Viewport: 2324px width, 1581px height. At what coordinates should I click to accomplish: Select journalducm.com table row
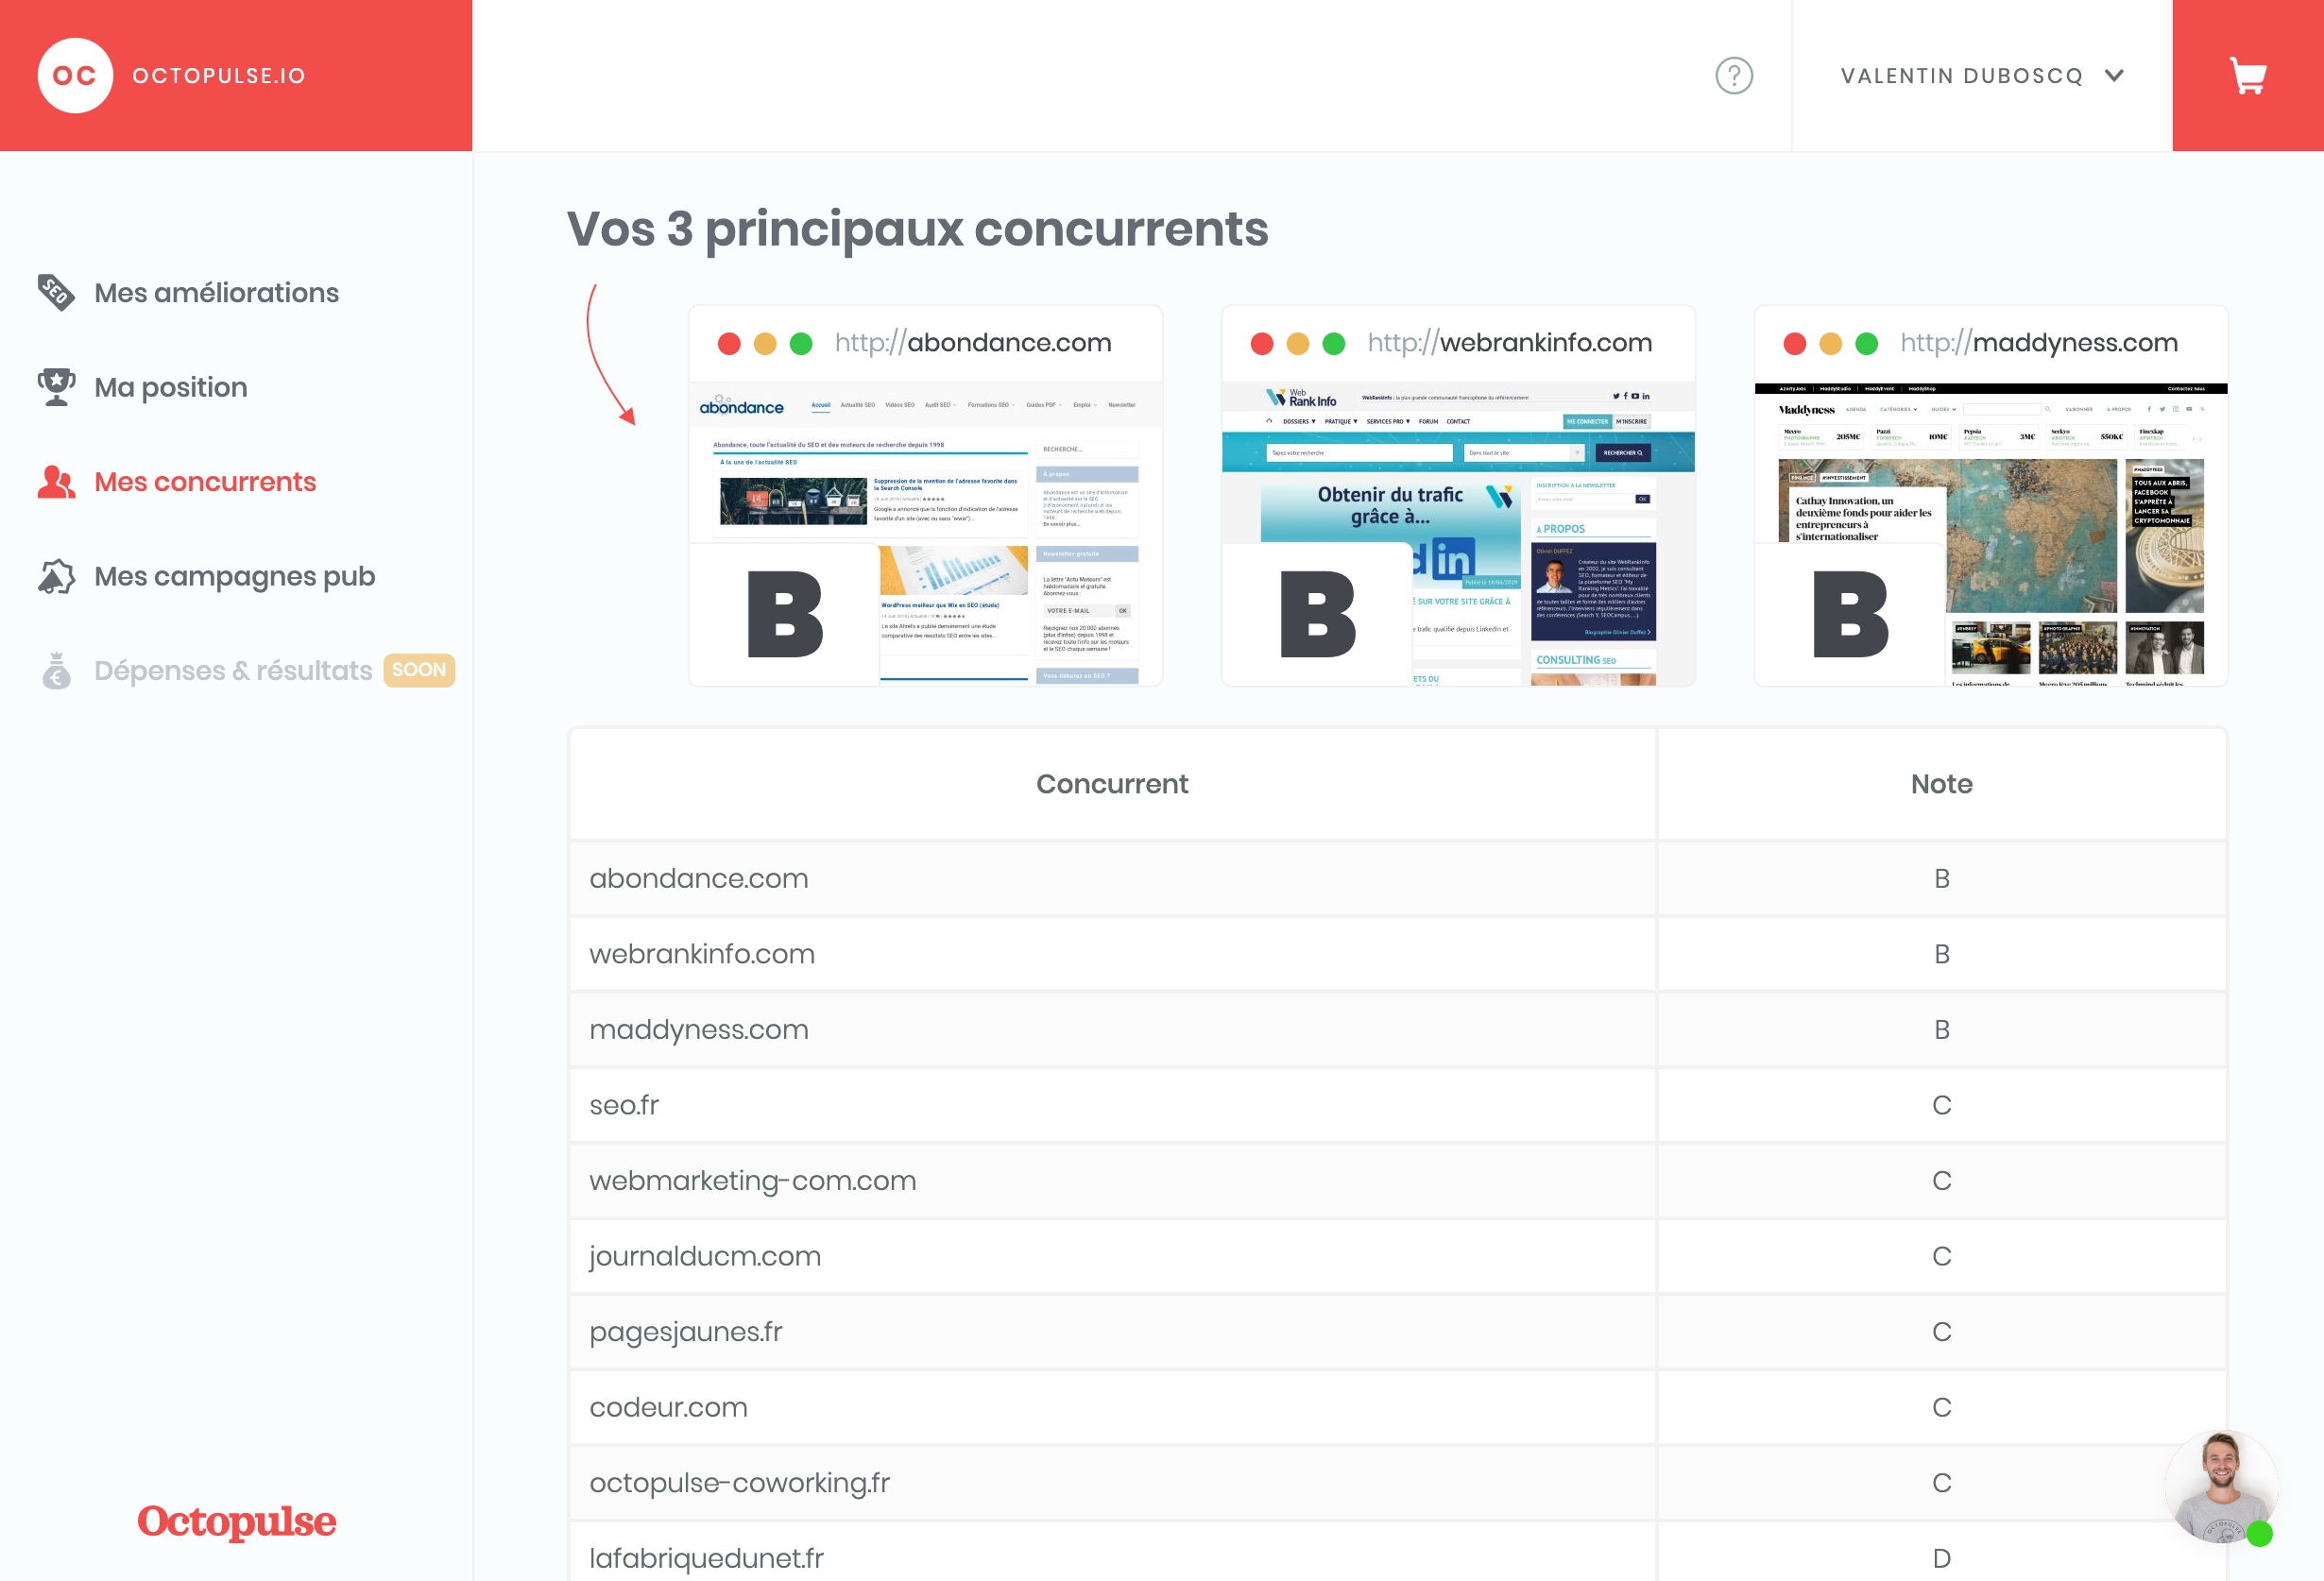tap(1398, 1256)
